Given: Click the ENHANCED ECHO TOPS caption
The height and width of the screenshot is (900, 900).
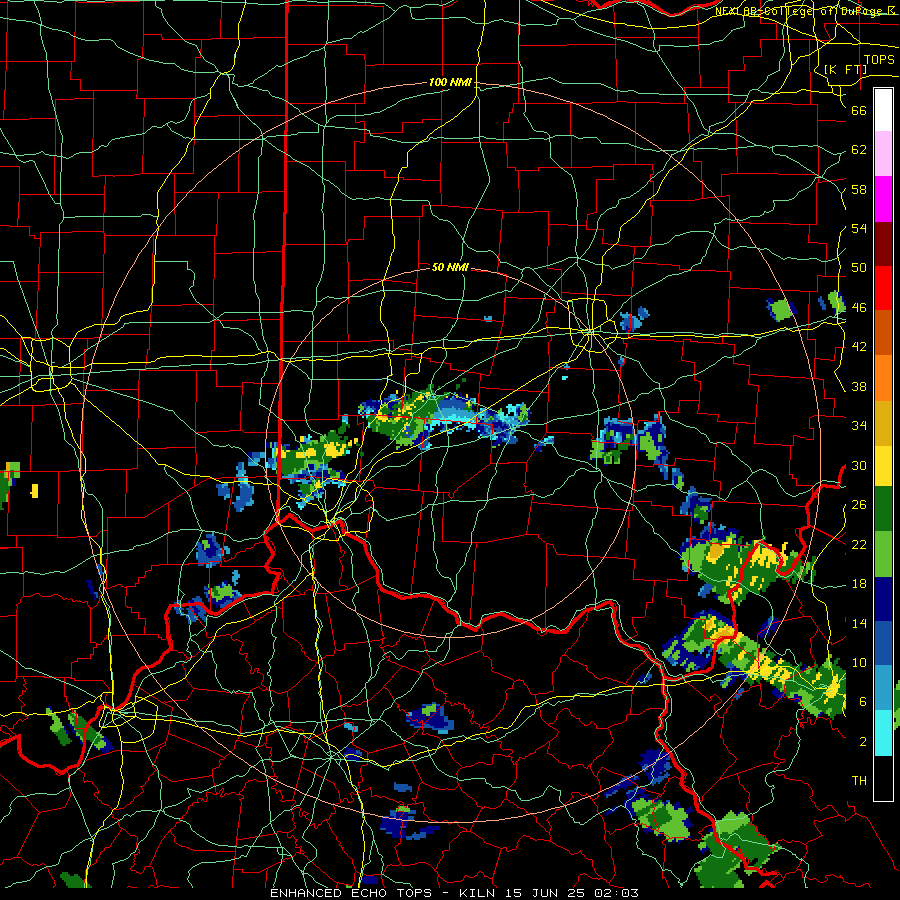Looking at the screenshot, I should [351, 893].
